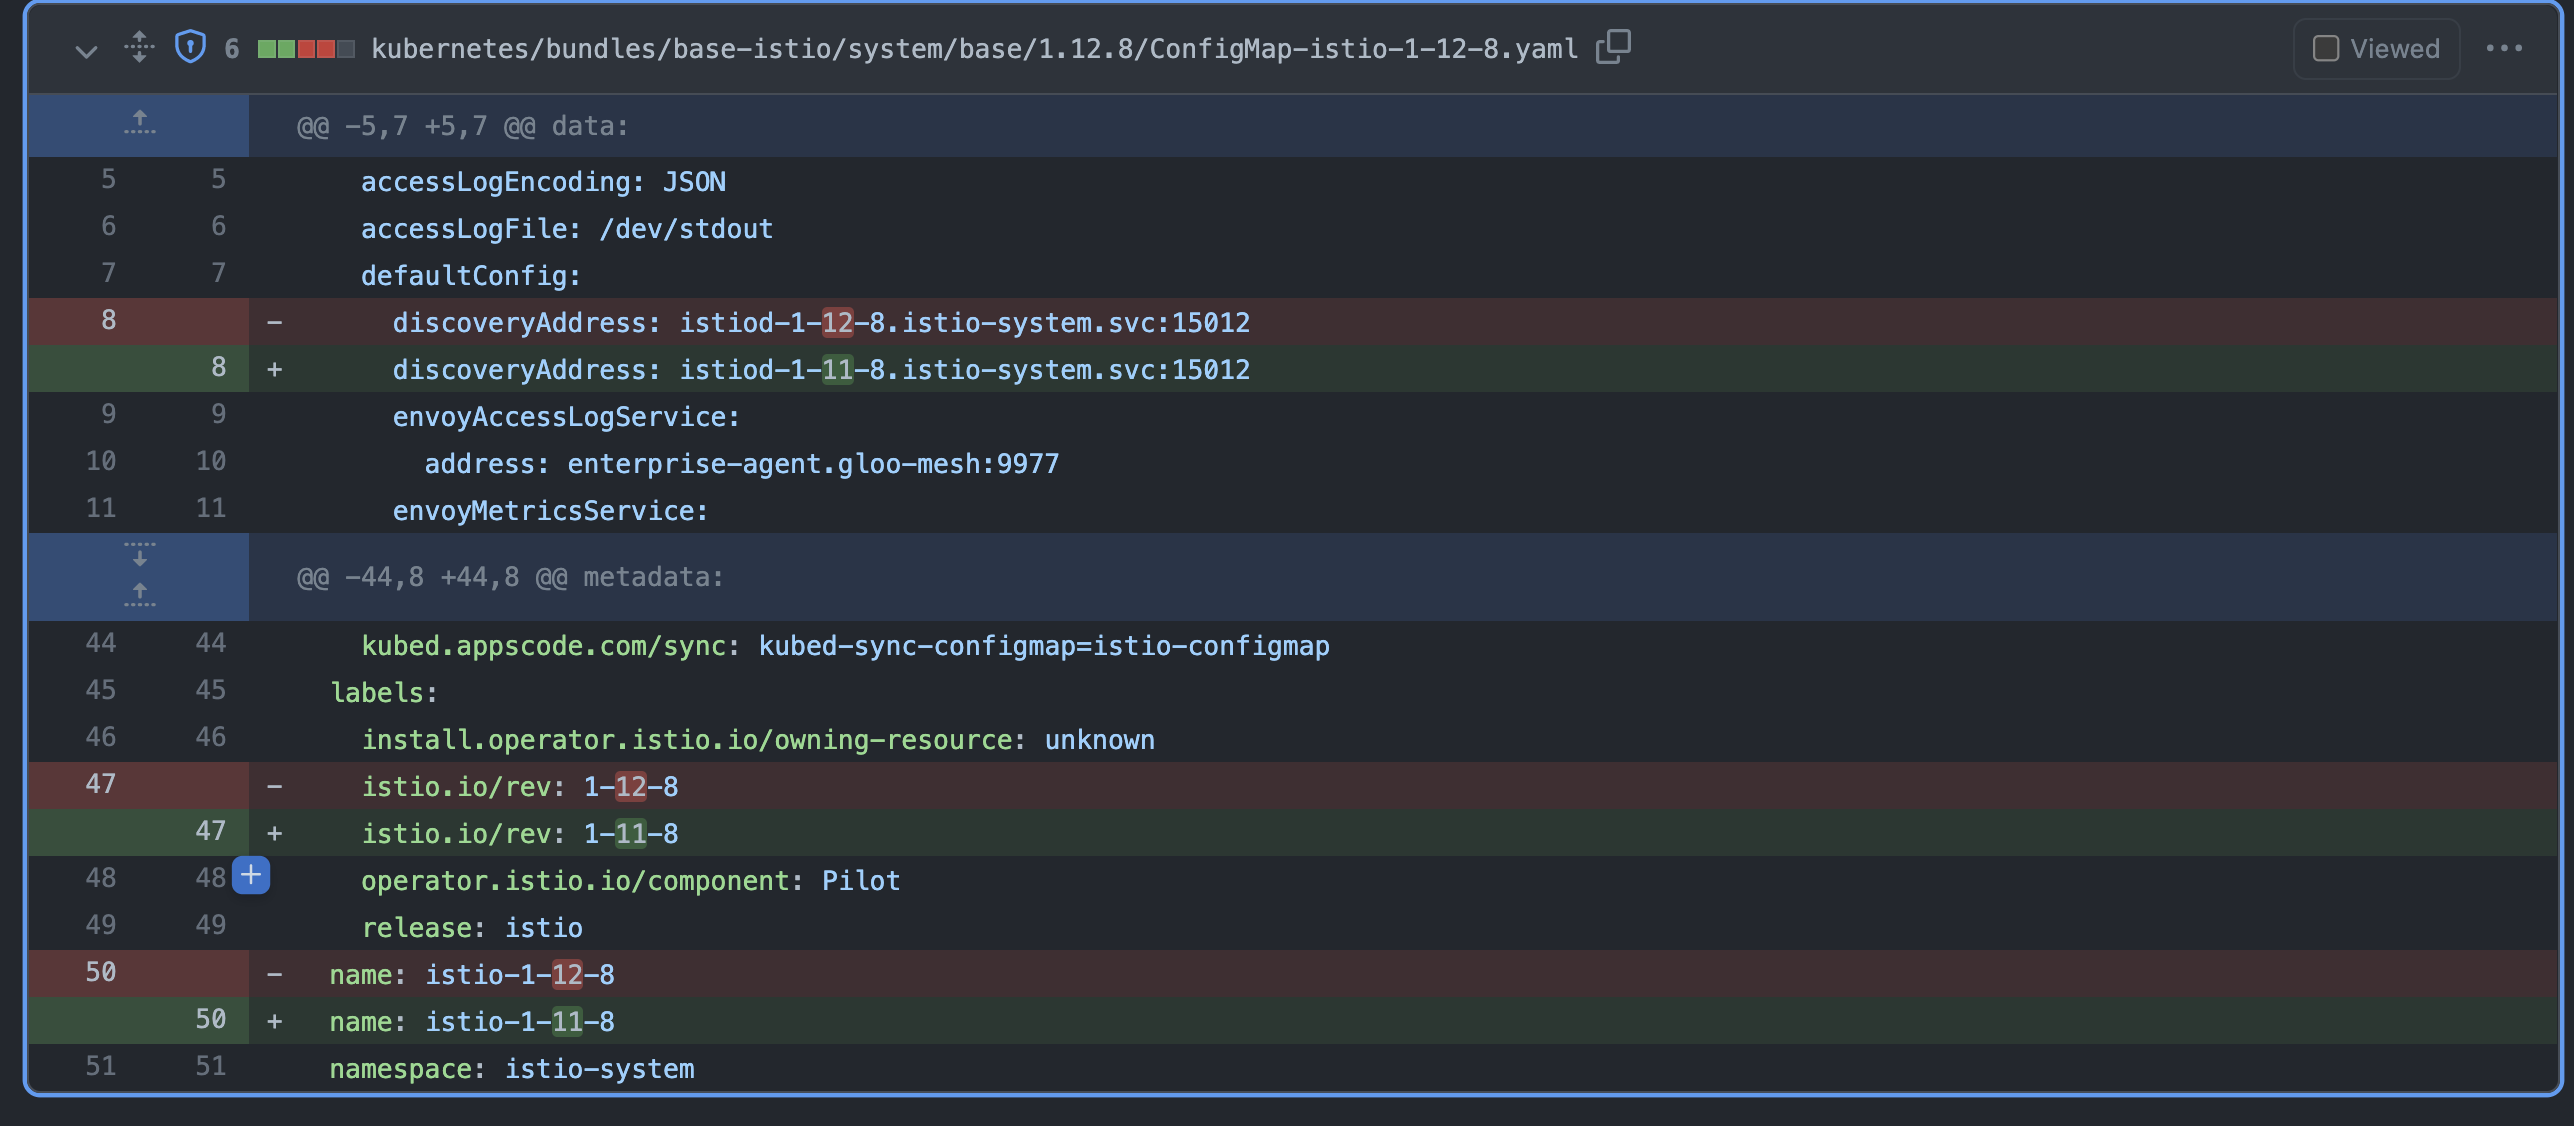Click the changed lines count 6
2574x1126 pixels.
coord(232,49)
